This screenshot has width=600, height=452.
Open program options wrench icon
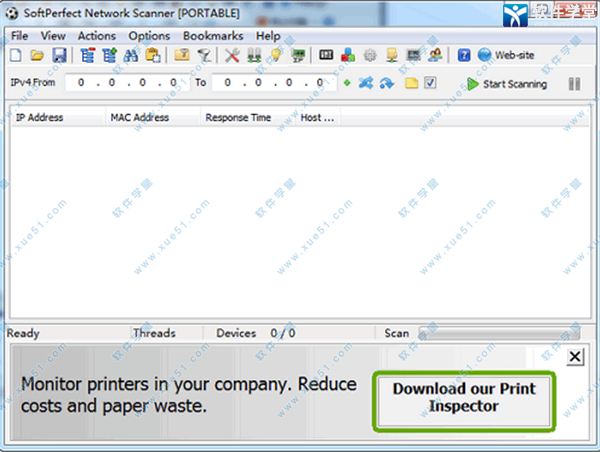[232, 56]
